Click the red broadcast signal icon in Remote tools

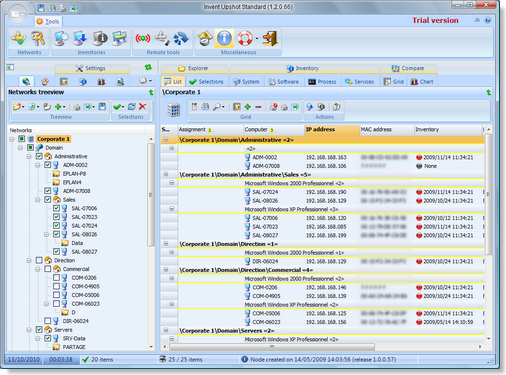coord(143,38)
